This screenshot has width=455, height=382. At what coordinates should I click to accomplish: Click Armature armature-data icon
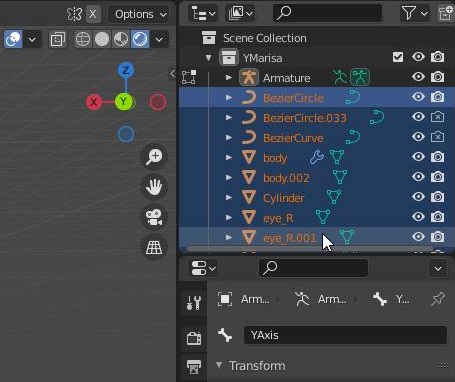[360, 77]
